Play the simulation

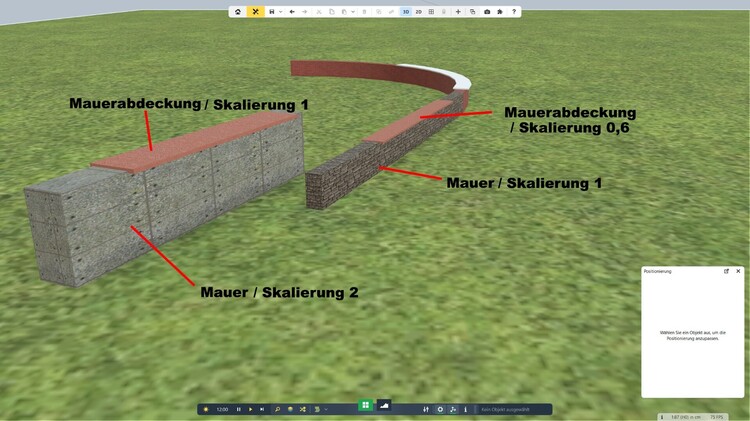click(x=250, y=410)
